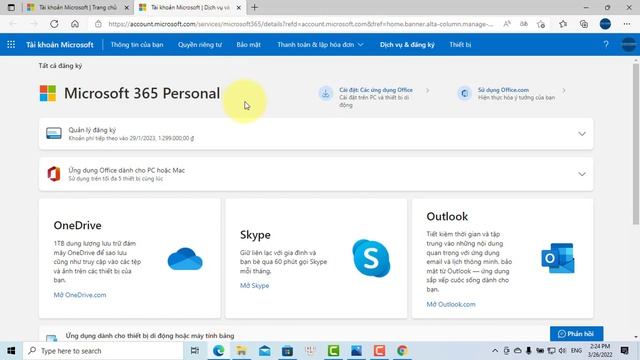Click the Type here to search box
Screen dimensions: 640x360
pyautogui.click(x=103, y=351)
